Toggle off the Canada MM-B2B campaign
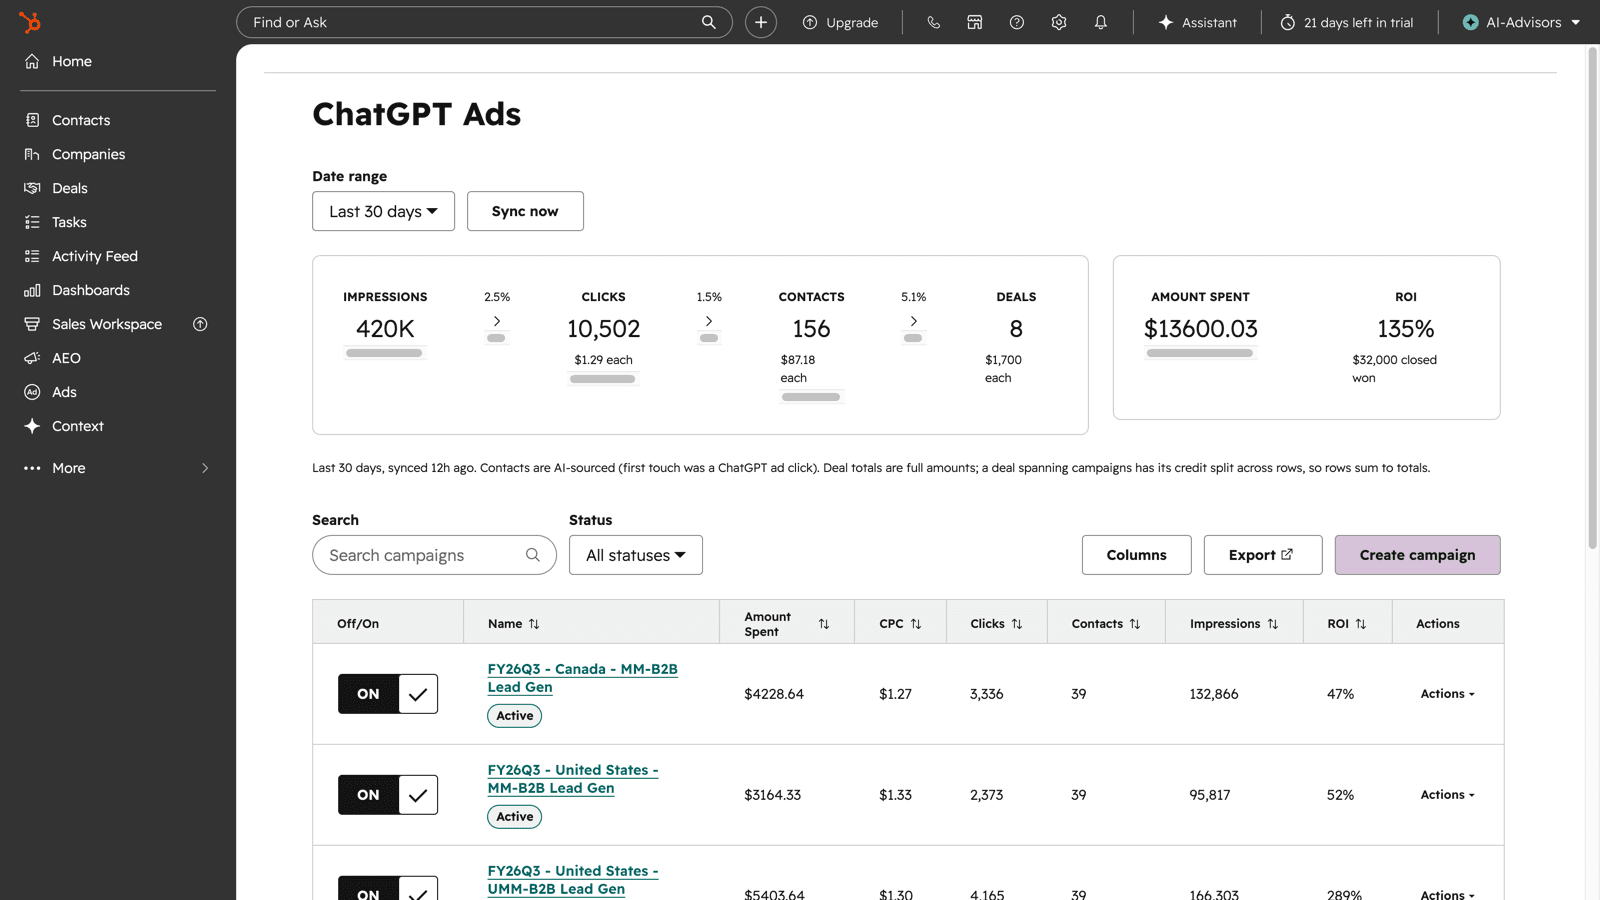Image resolution: width=1600 pixels, height=900 pixels. 388,694
